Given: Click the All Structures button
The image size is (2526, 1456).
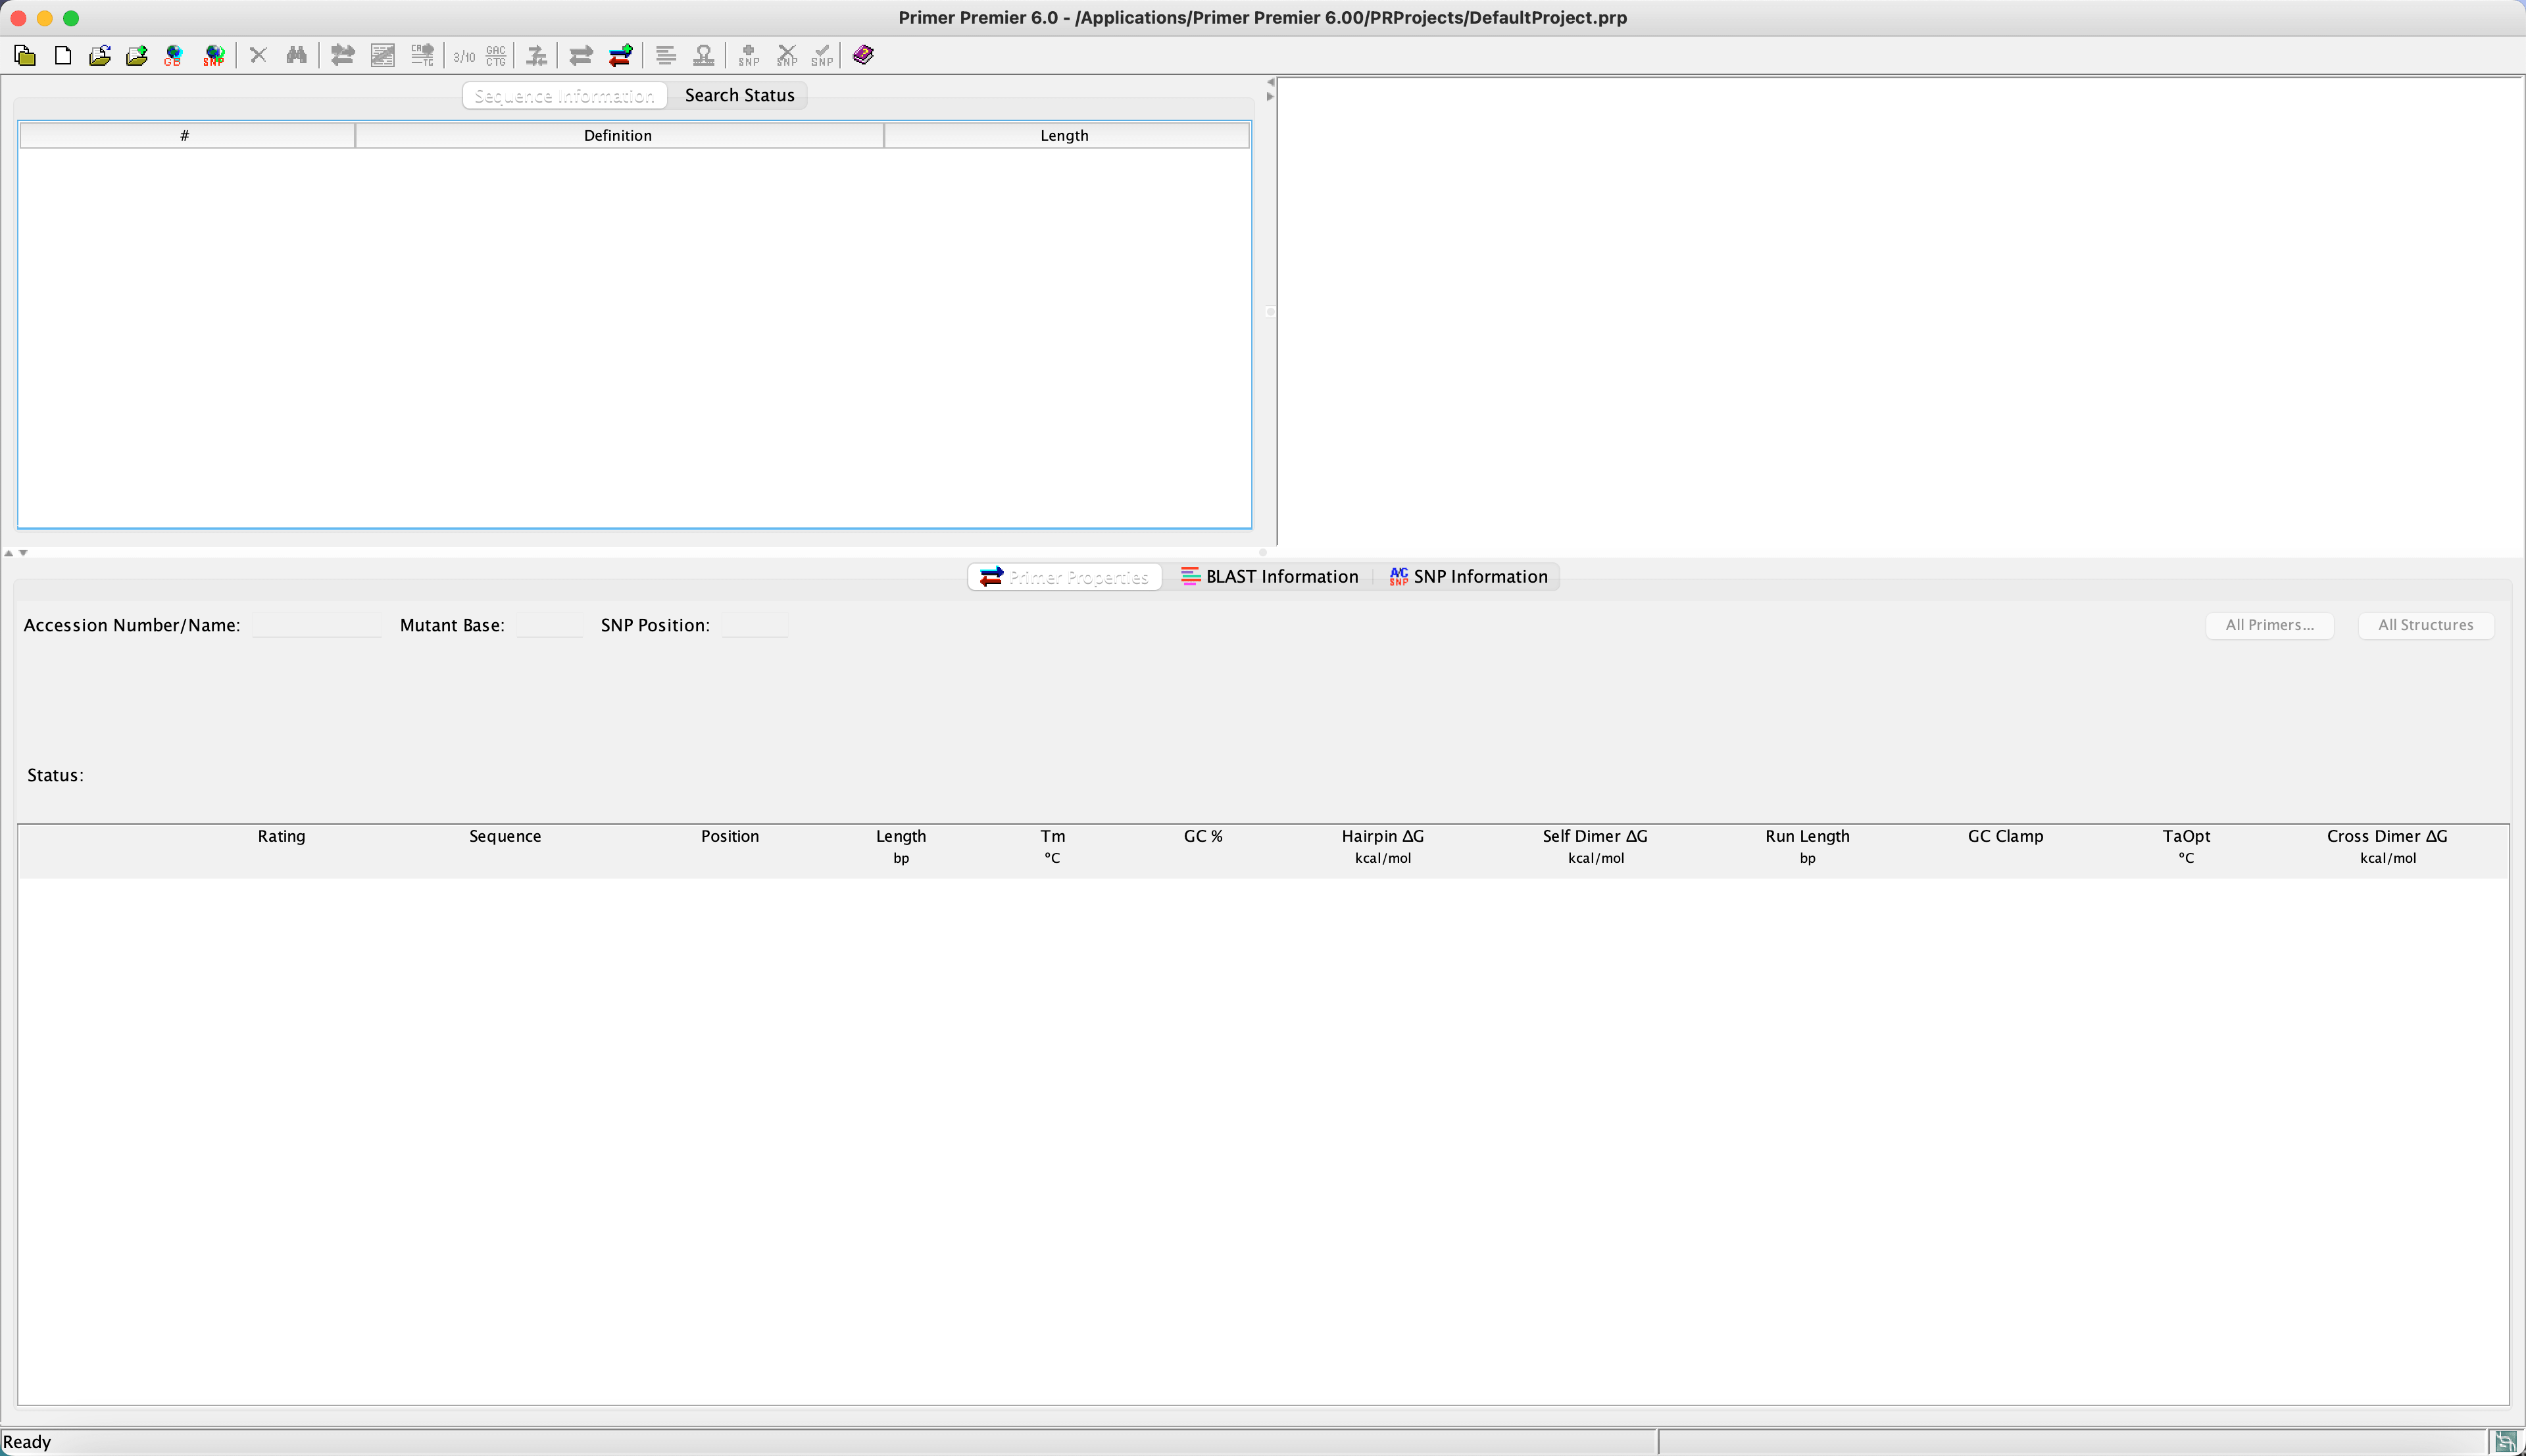Looking at the screenshot, I should pyautogui.click(x=2426, y=625).
